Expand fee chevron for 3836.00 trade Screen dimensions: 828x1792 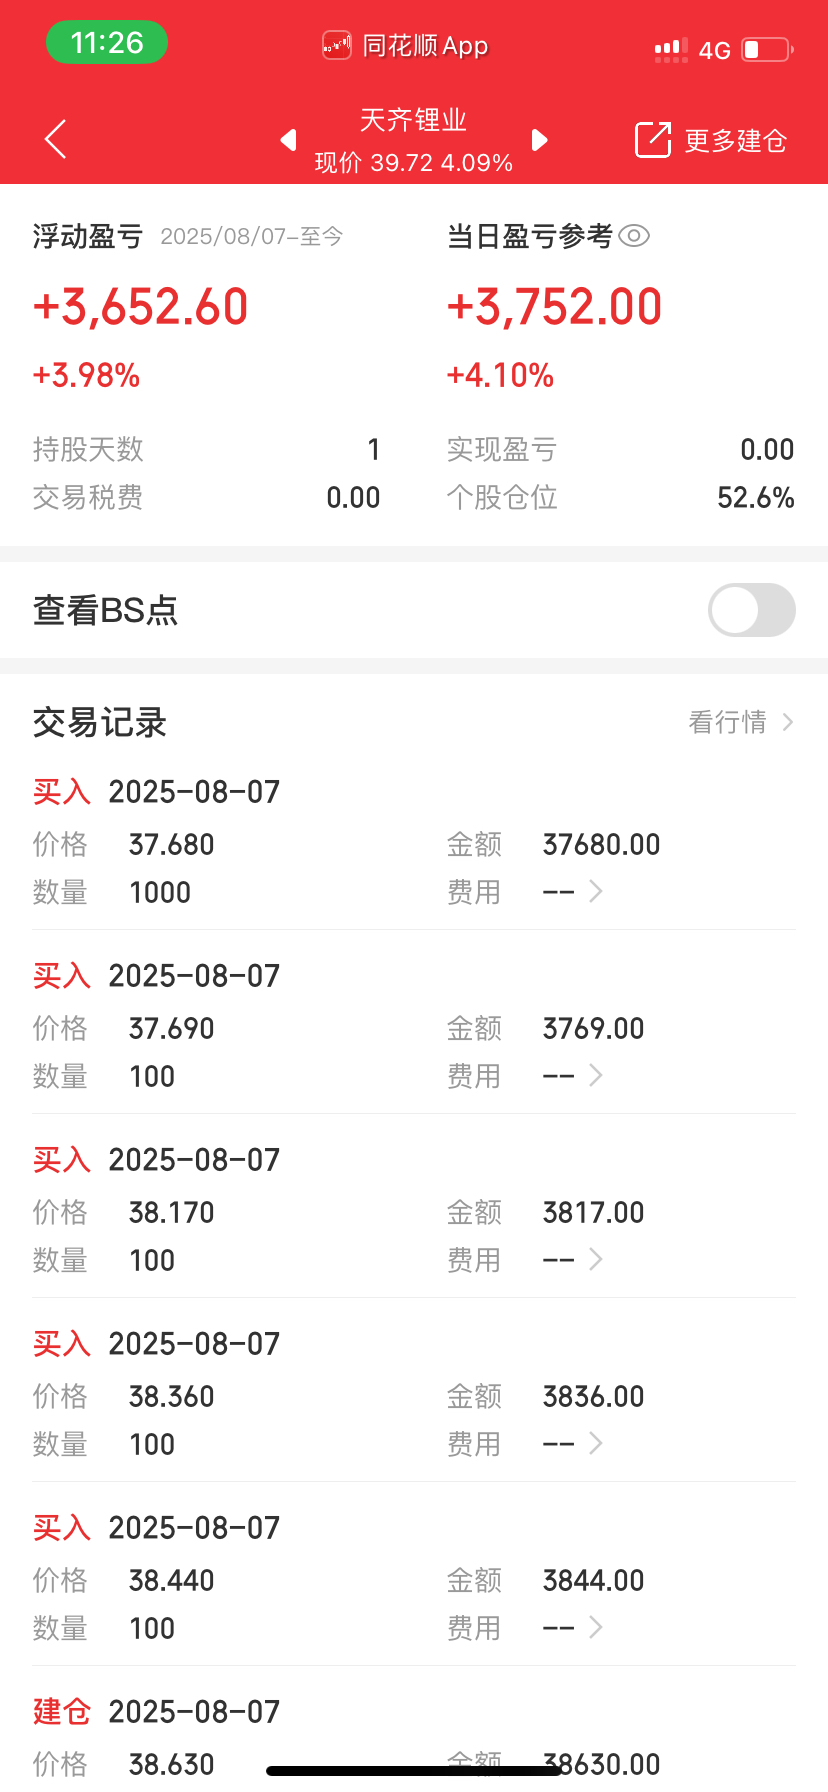point(596,1443)
